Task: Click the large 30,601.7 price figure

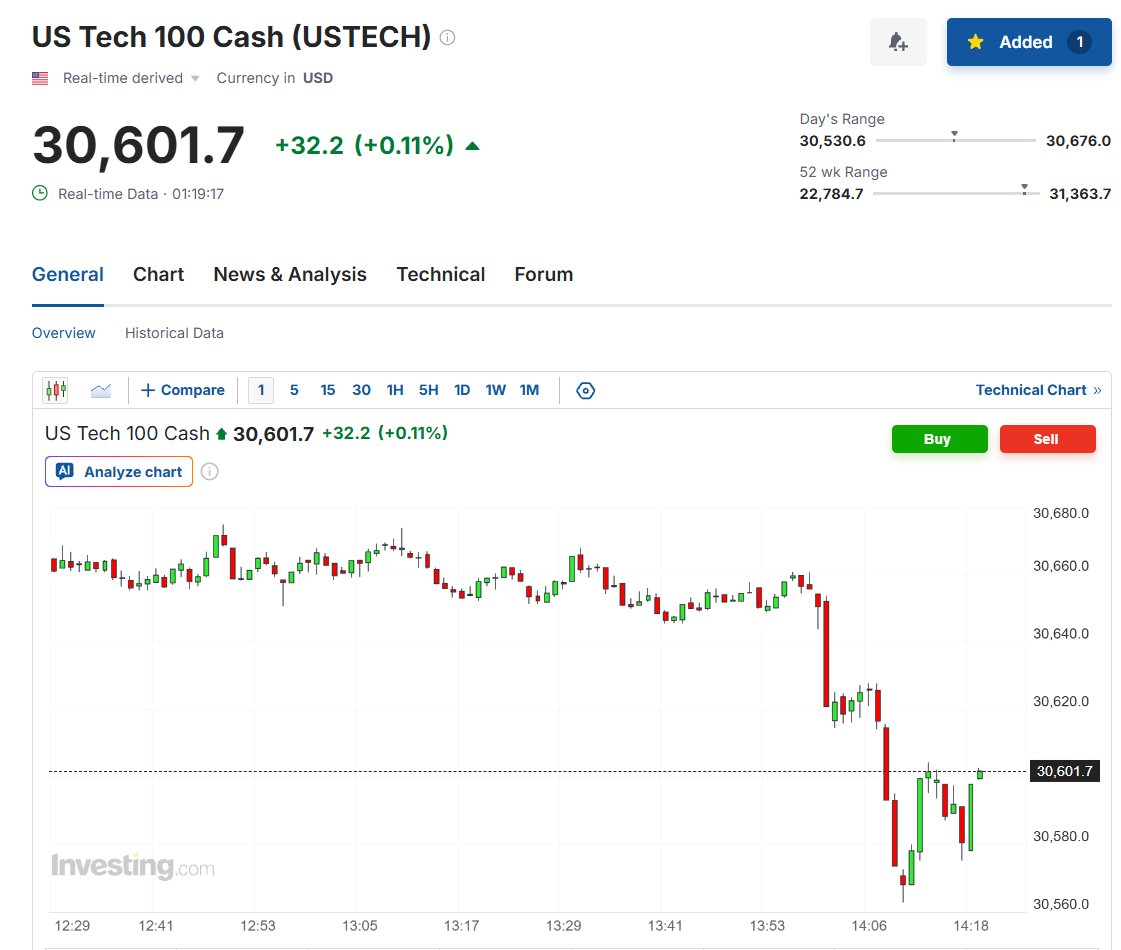Action: click(x=139, y=145)
